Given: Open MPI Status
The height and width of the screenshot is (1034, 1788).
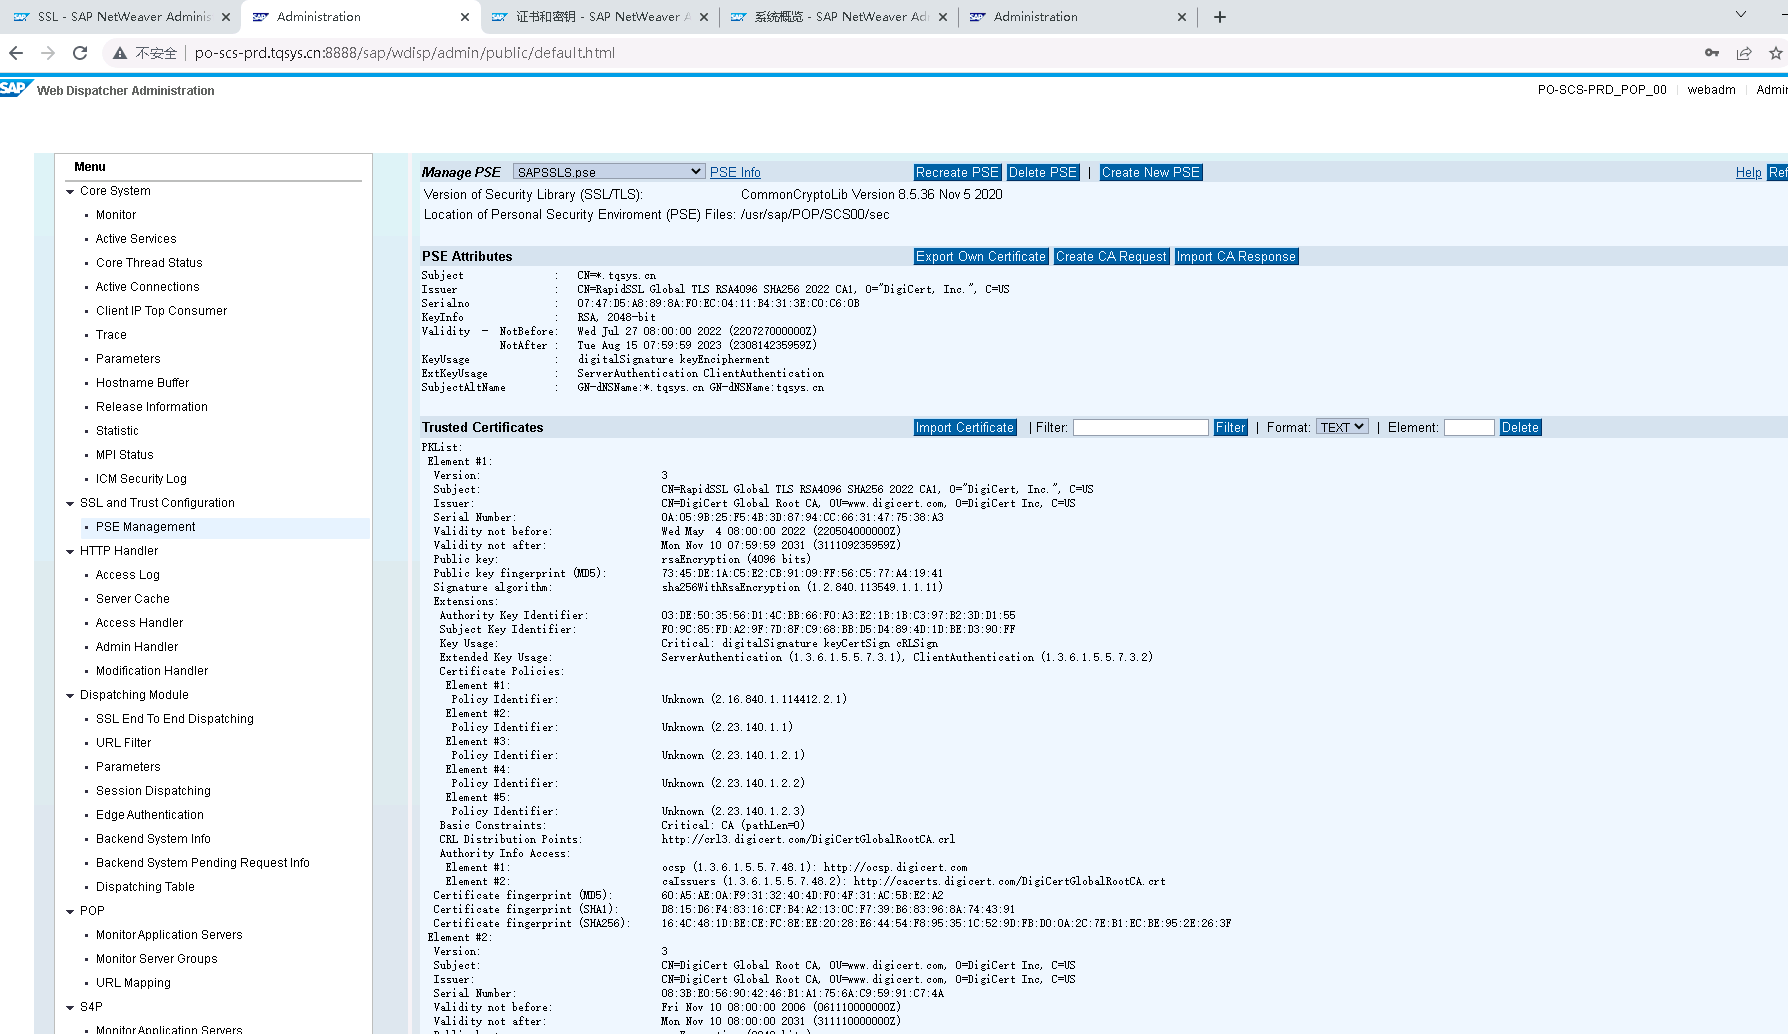Looking at the screenshot, I should tap(125, 455).
